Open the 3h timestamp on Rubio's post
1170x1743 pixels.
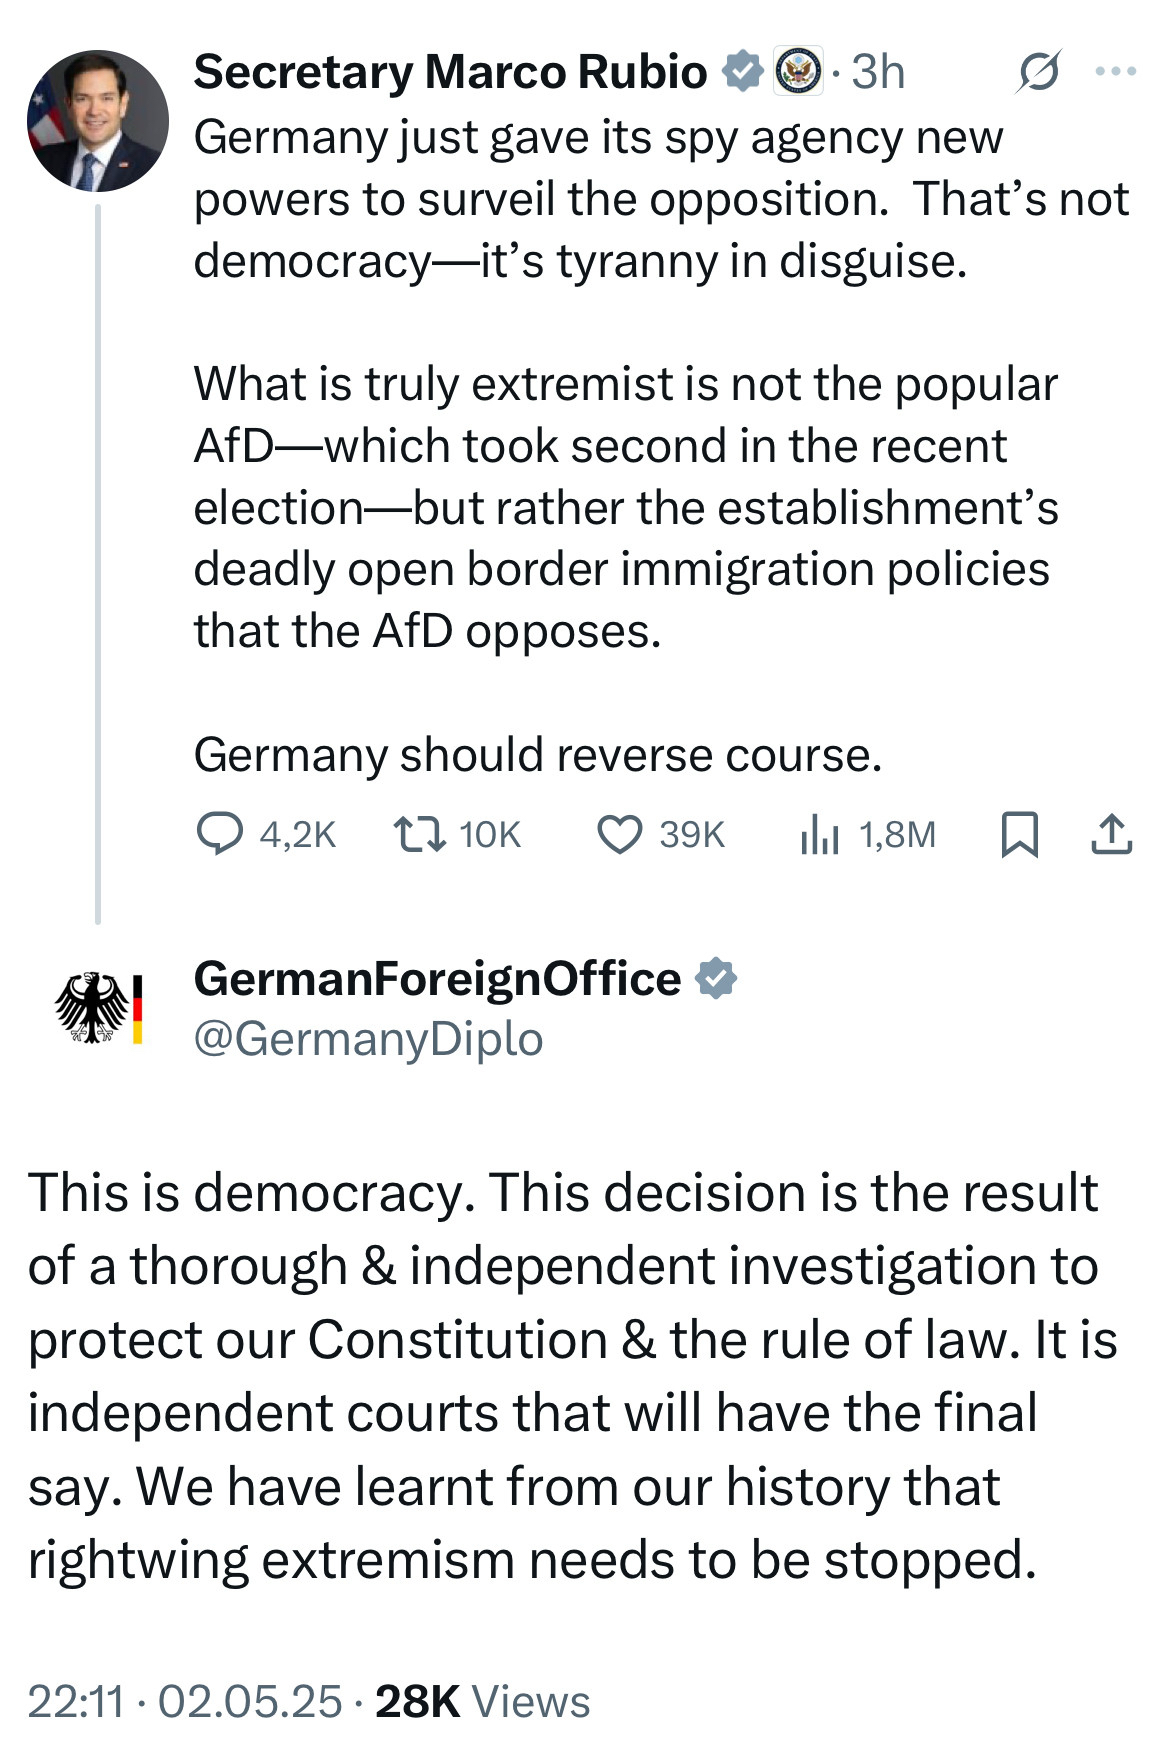click(x=878, y=72)
